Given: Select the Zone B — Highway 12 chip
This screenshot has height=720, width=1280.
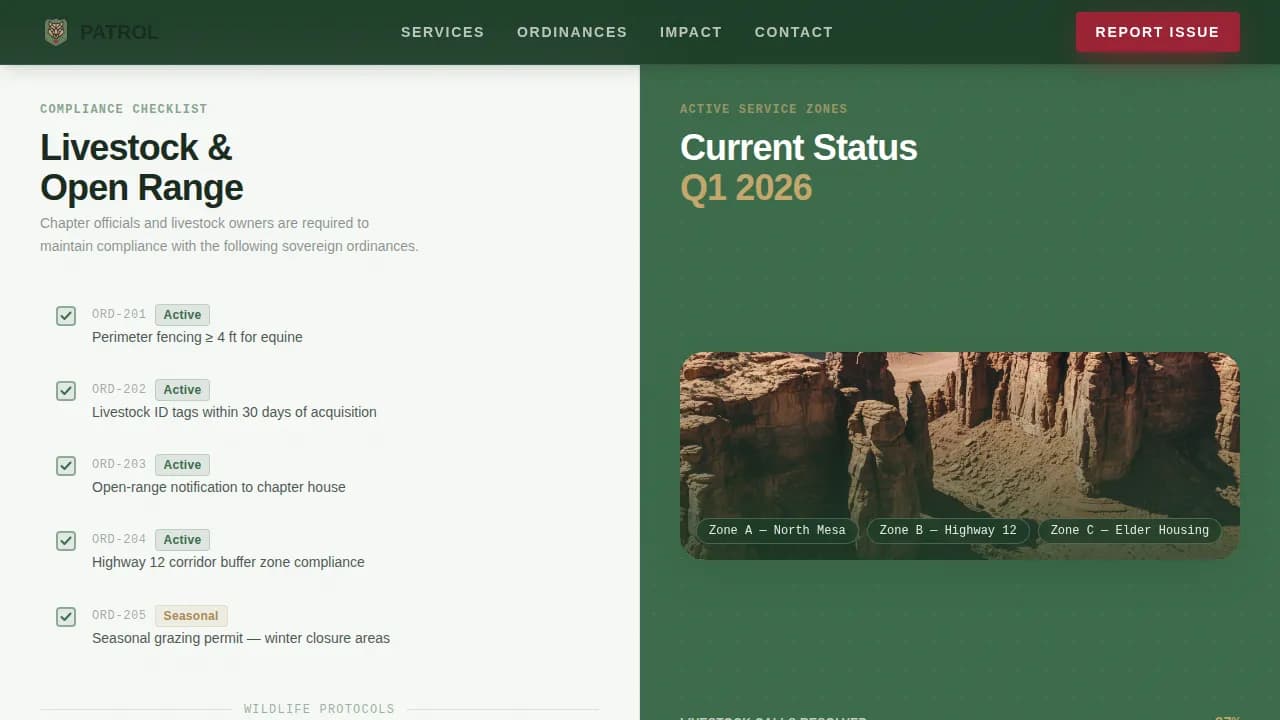Looking at the screenshot, I should point(948,531).
